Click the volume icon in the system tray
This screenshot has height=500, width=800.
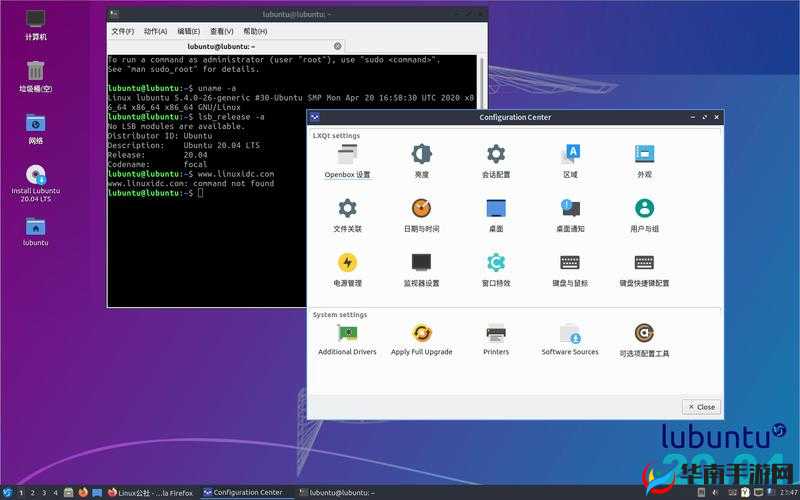click(715, 493)
